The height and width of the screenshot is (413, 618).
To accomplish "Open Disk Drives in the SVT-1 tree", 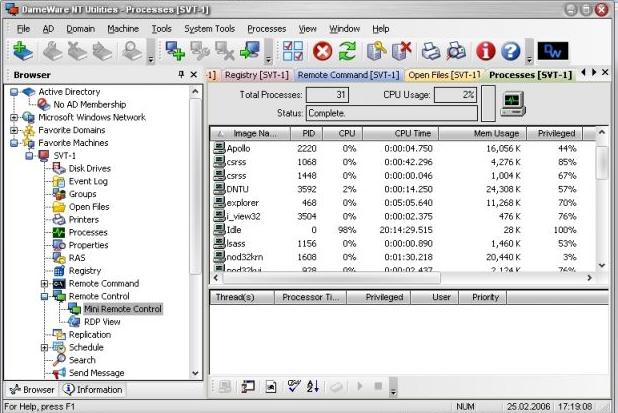I will click(90, 168).
